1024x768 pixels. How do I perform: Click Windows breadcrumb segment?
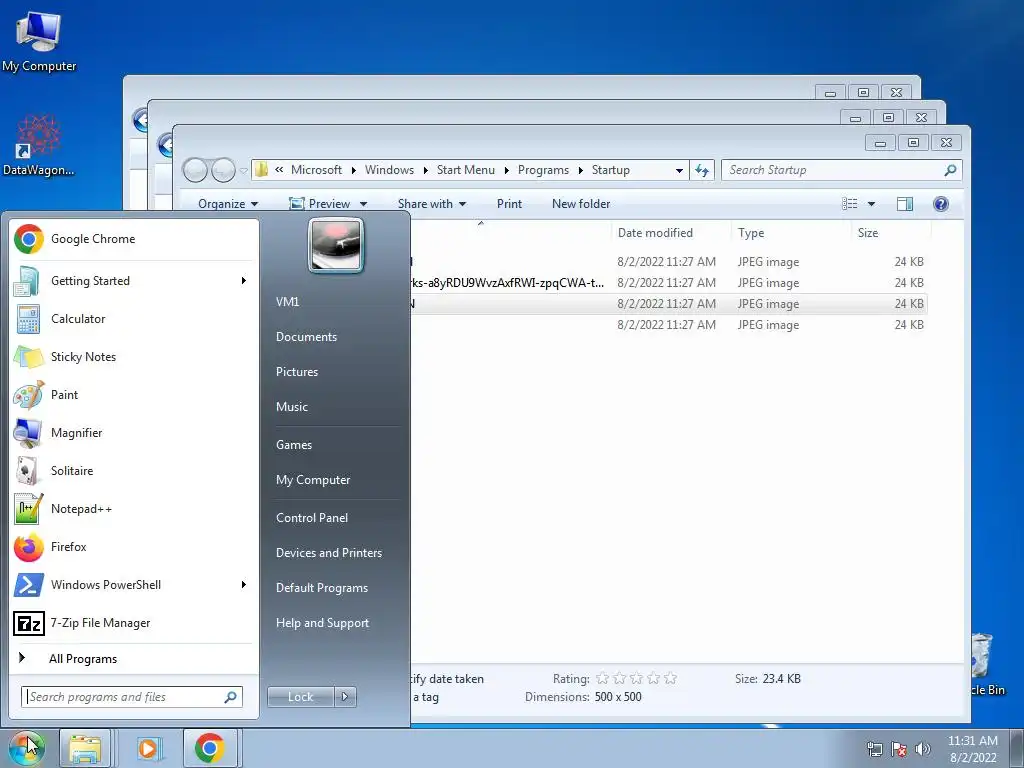pos(389,170)
